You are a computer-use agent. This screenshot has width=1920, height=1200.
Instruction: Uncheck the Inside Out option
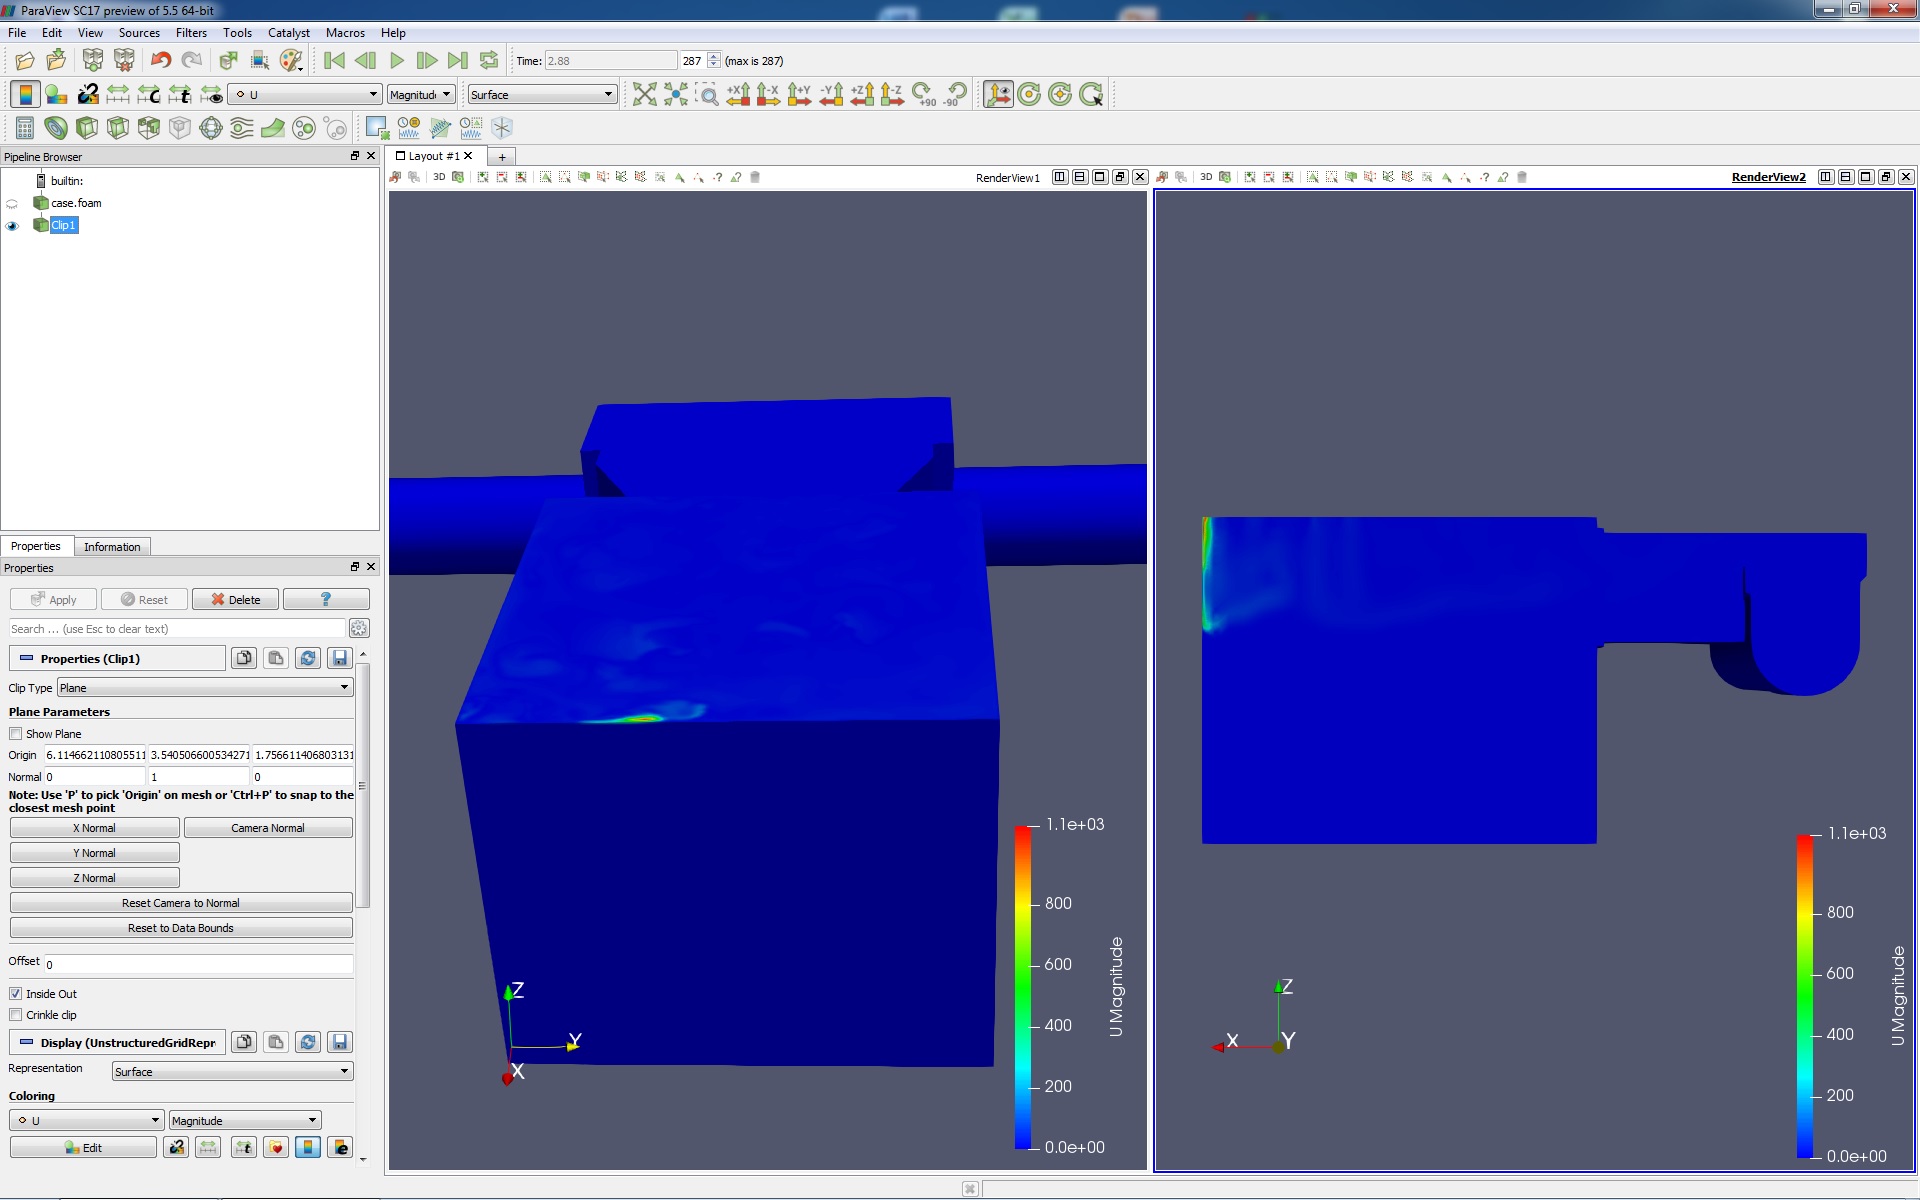16,993
